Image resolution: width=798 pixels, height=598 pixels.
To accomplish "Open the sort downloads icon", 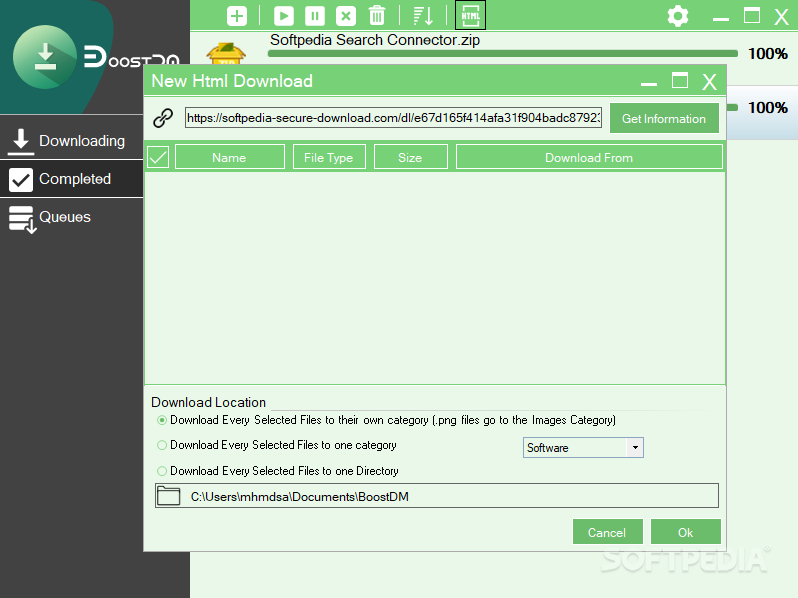I will pyautogui.click(x=423, y=16).
